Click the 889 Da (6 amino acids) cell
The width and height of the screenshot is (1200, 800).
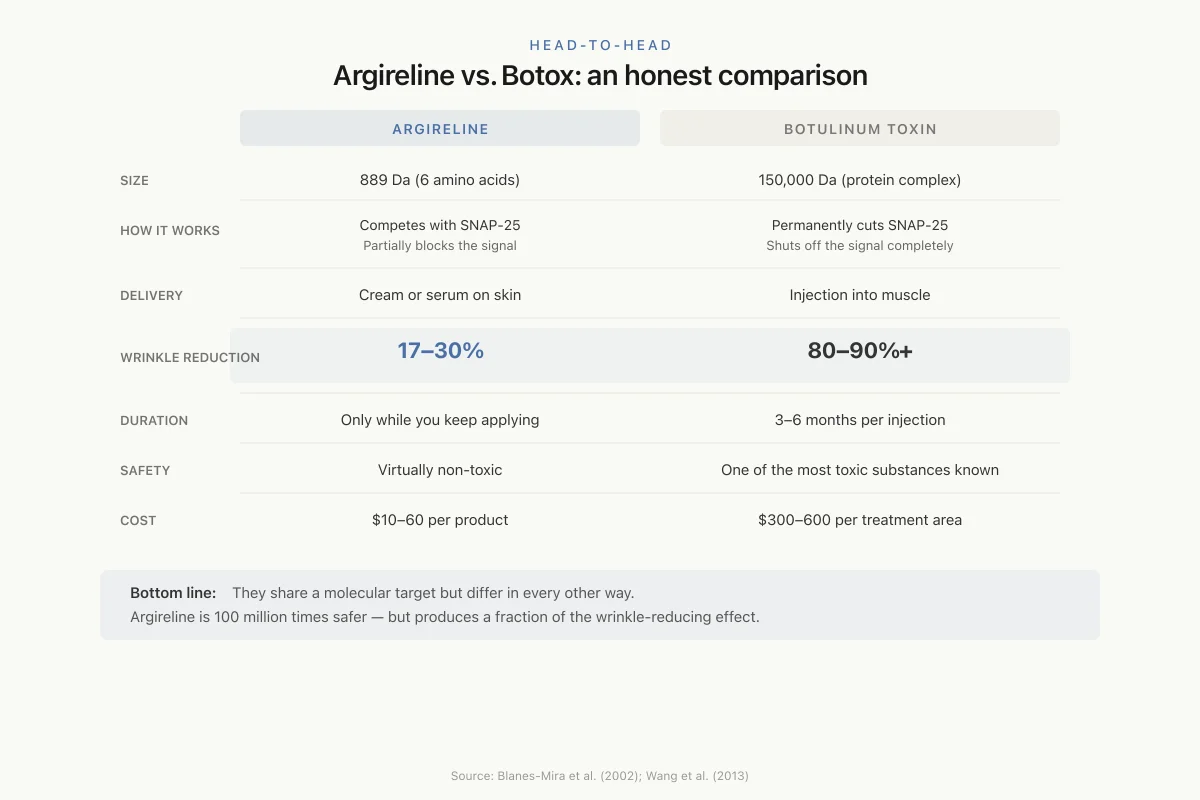point(440,180)
